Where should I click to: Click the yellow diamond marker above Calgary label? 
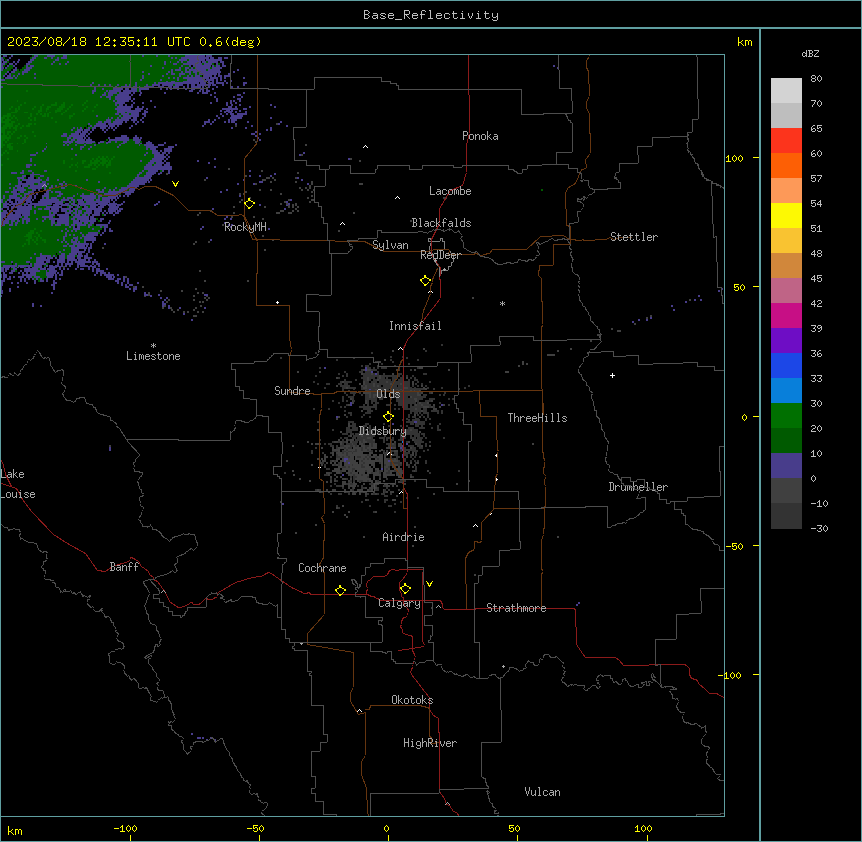[405, 589]
